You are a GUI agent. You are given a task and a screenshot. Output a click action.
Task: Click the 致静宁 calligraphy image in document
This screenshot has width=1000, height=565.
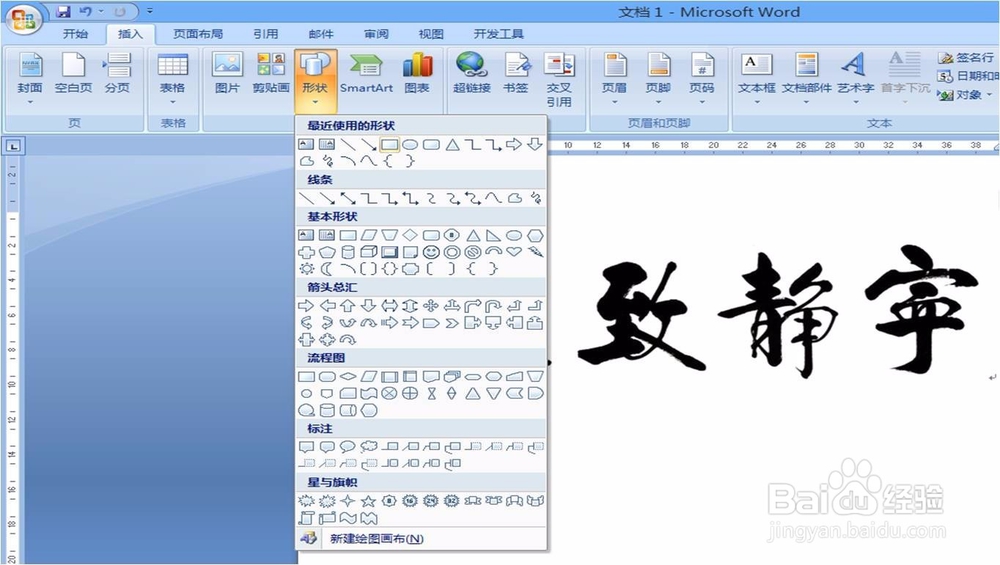click(778, 311)
